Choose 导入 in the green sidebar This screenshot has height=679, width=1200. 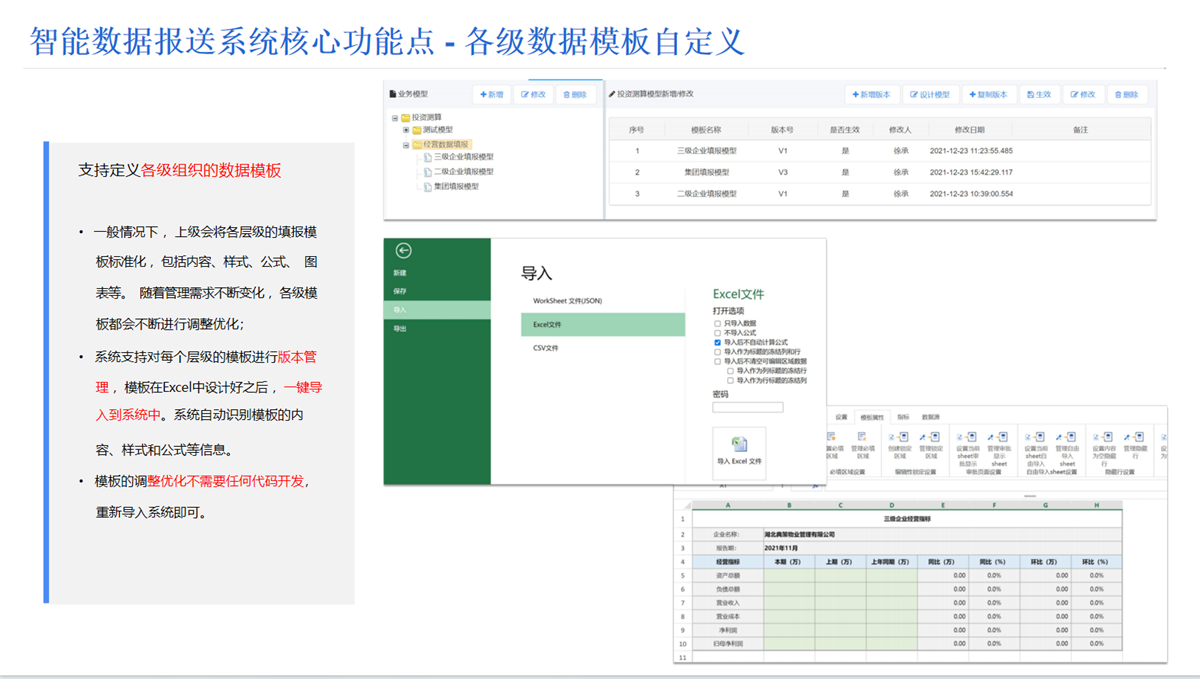click(x=437, y=310)
